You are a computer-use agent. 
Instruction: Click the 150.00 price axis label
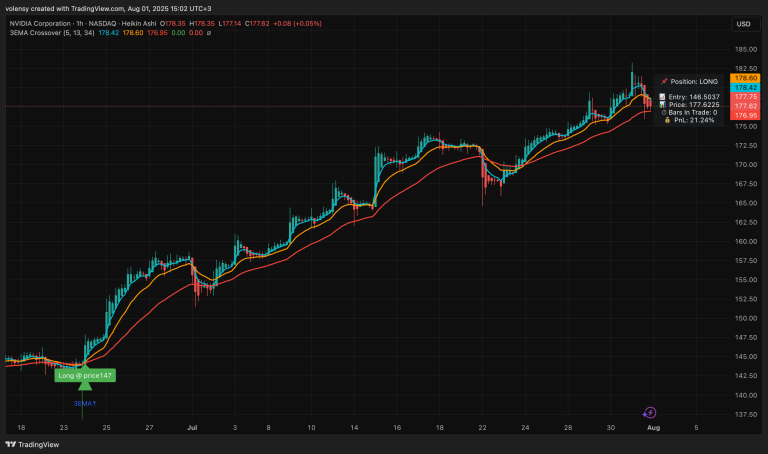point(746,318)
